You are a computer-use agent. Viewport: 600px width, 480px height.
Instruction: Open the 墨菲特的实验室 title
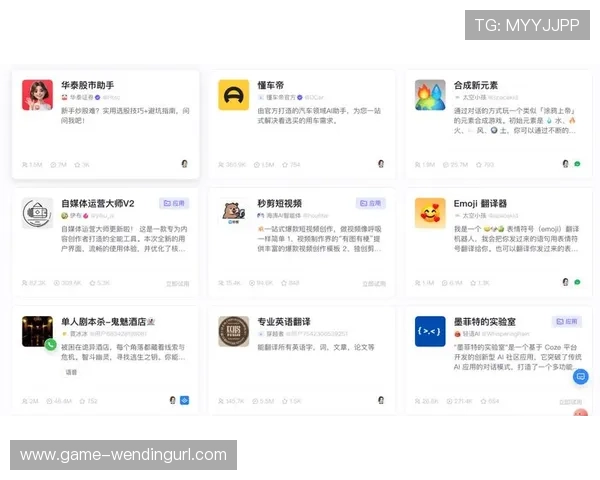[x=485, y=322]
